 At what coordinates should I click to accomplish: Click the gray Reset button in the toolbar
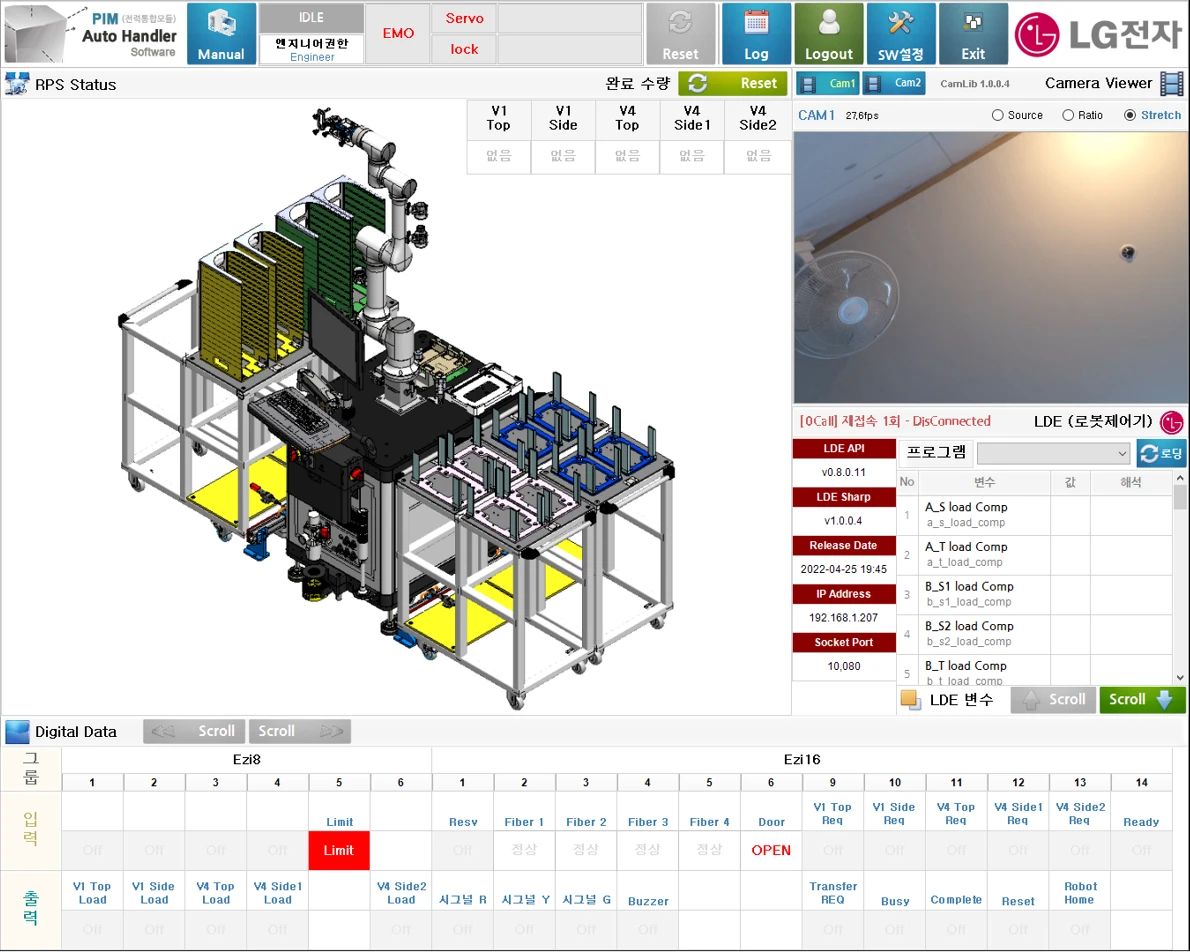tap(680, 33)
